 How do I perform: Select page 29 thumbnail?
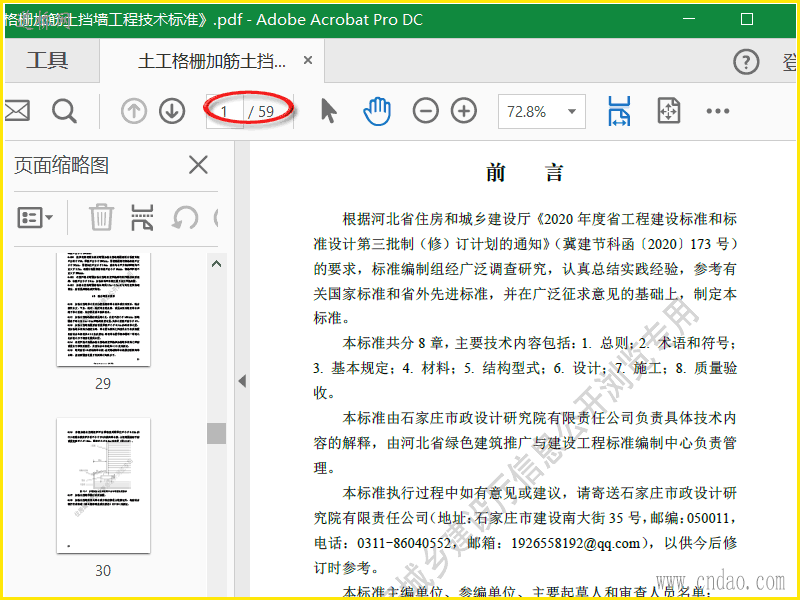[x=104, y=309]
